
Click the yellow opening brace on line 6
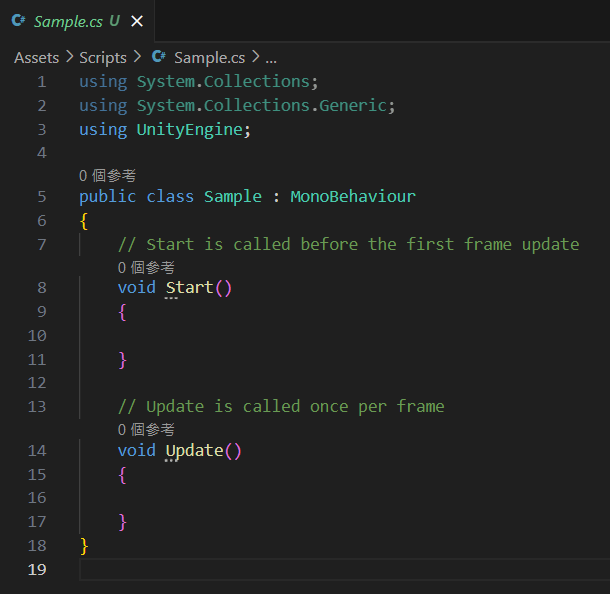[84, 221]
